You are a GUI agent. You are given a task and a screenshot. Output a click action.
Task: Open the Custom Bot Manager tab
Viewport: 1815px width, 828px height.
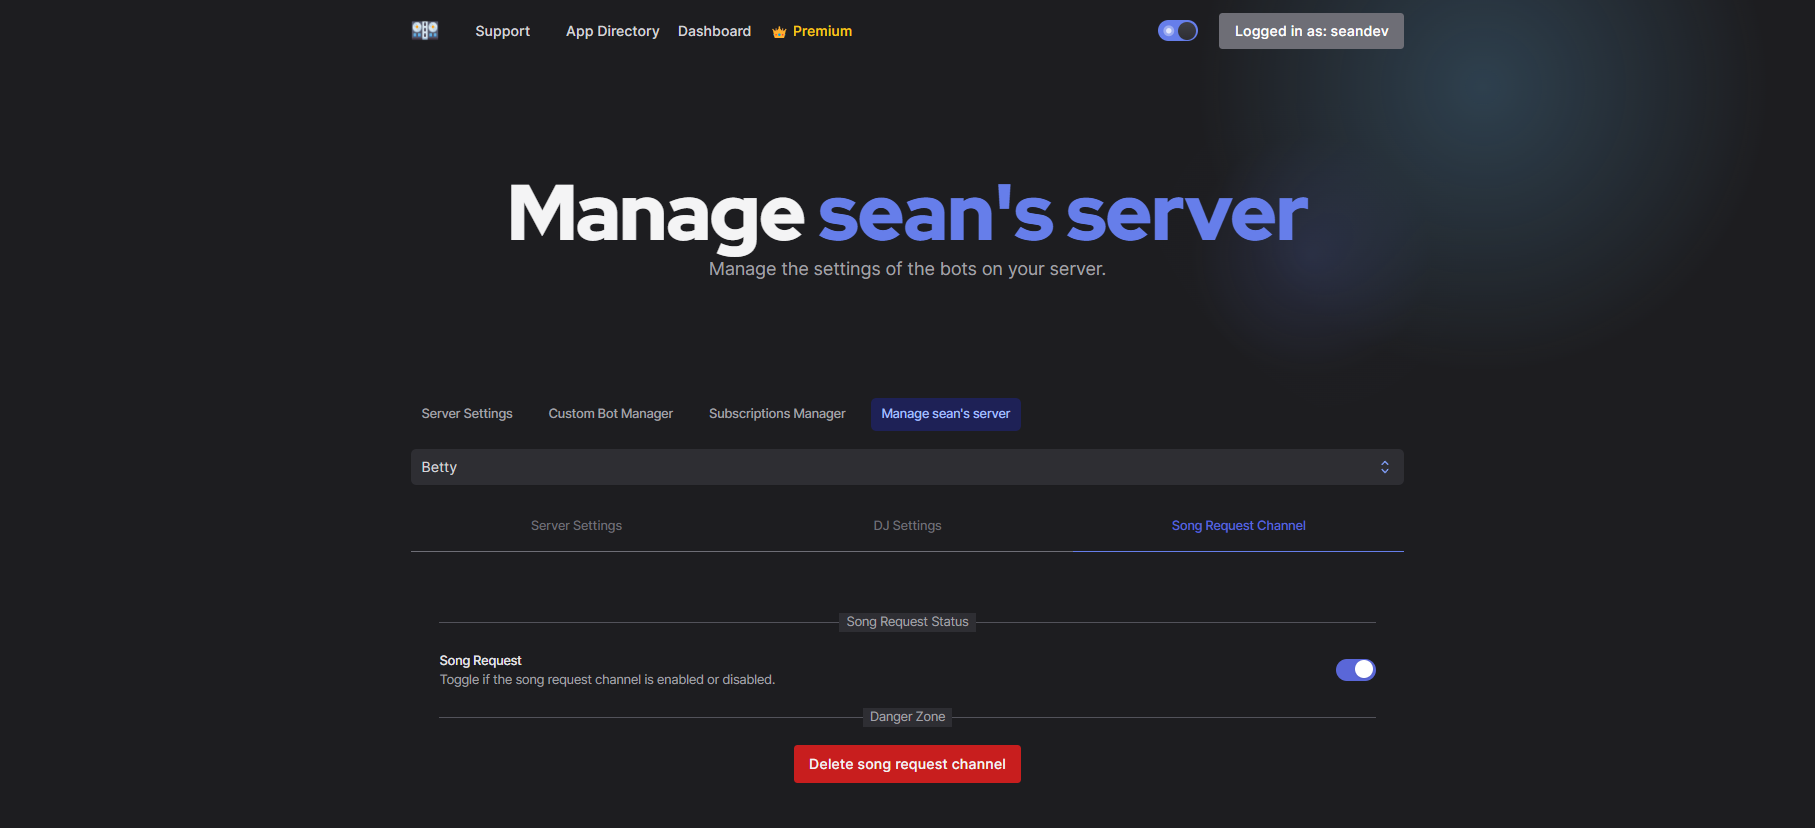(610, 414)
